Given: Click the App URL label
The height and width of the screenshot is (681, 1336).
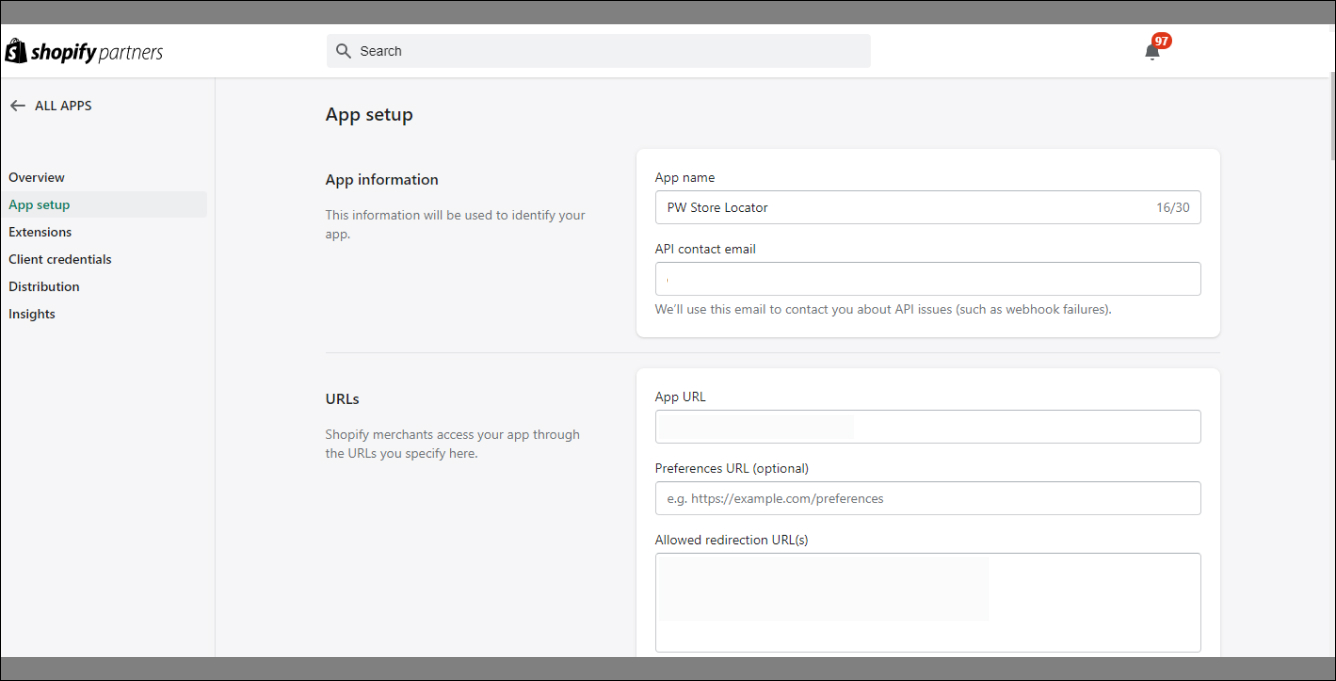Looking at the screenshot, I should (x=680, y=397).
